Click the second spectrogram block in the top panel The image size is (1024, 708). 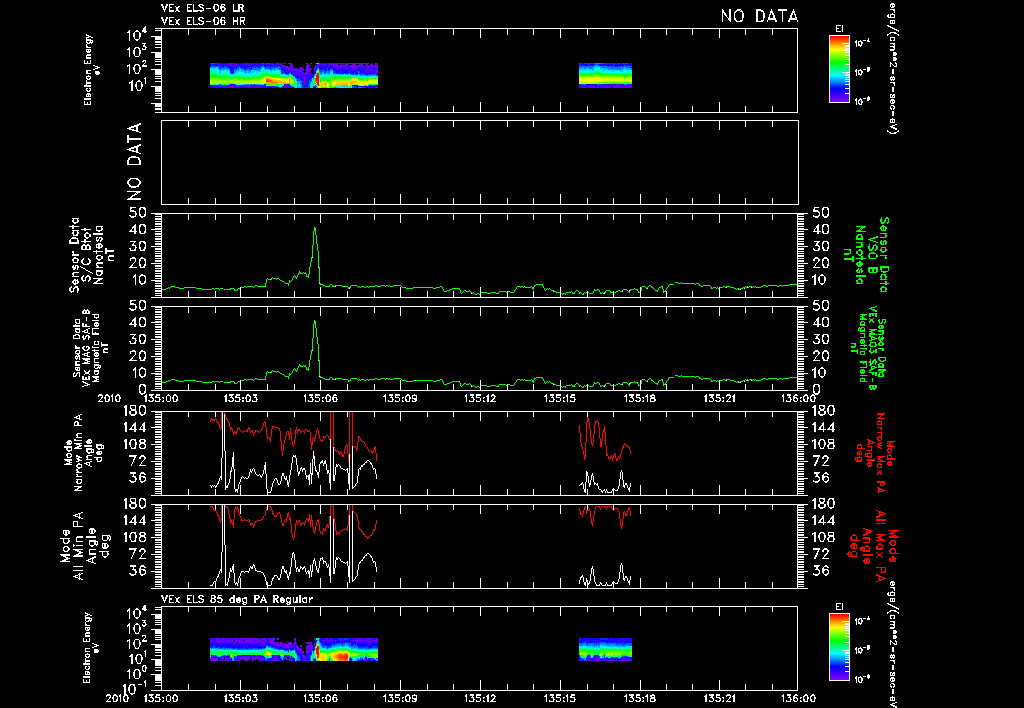pos(605,75)
